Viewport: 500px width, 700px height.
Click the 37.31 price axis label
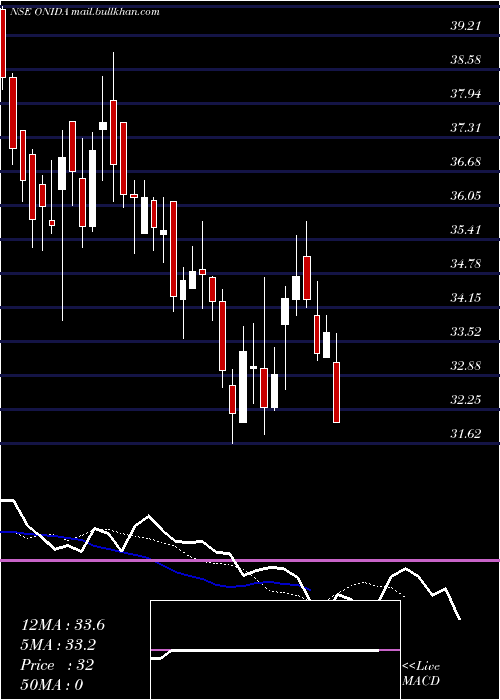click(465, 128)
